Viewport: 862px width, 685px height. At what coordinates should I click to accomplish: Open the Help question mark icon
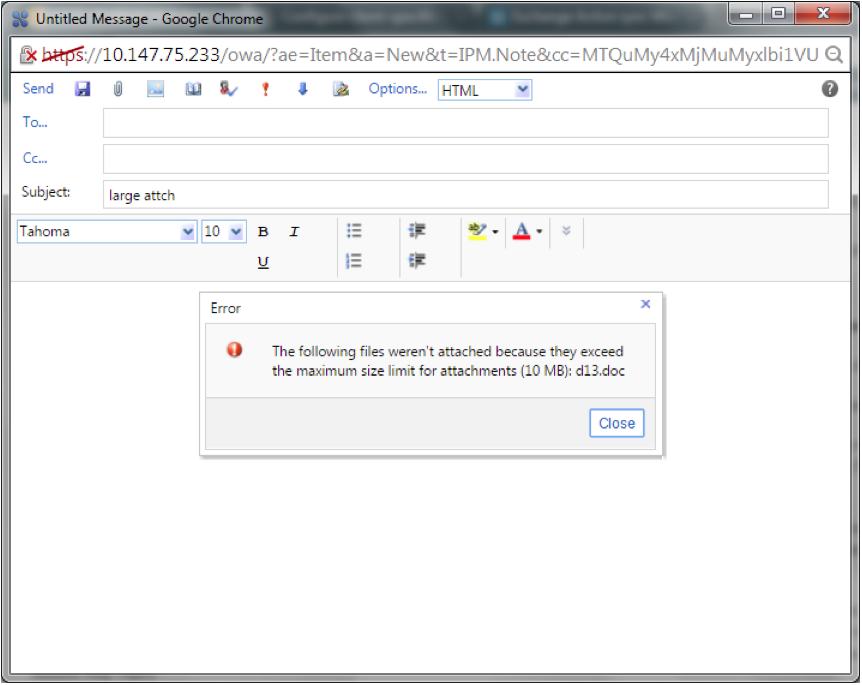pyautogui.click(x=830, y=89)
